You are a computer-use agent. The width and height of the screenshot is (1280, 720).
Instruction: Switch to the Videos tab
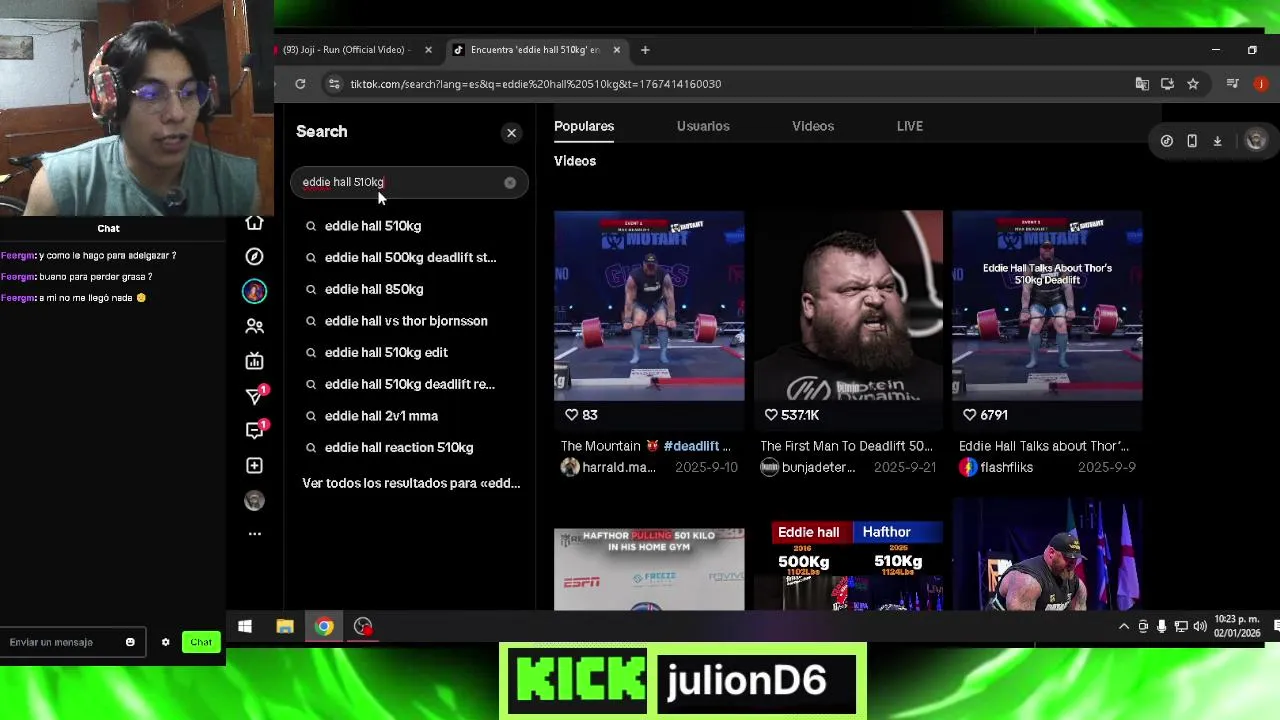pos(813,126)
